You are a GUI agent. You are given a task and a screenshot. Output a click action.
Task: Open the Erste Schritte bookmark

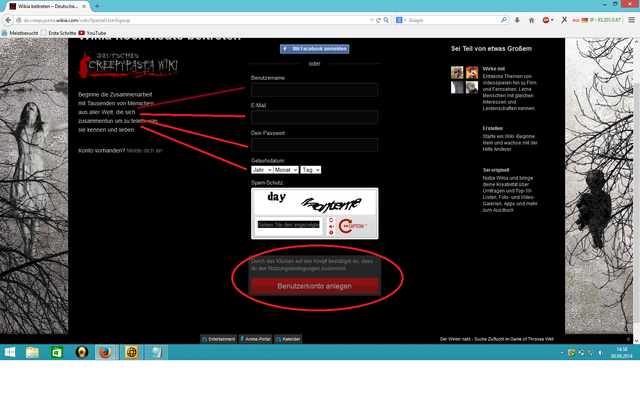pyautogui.click(x=58, y=33)
